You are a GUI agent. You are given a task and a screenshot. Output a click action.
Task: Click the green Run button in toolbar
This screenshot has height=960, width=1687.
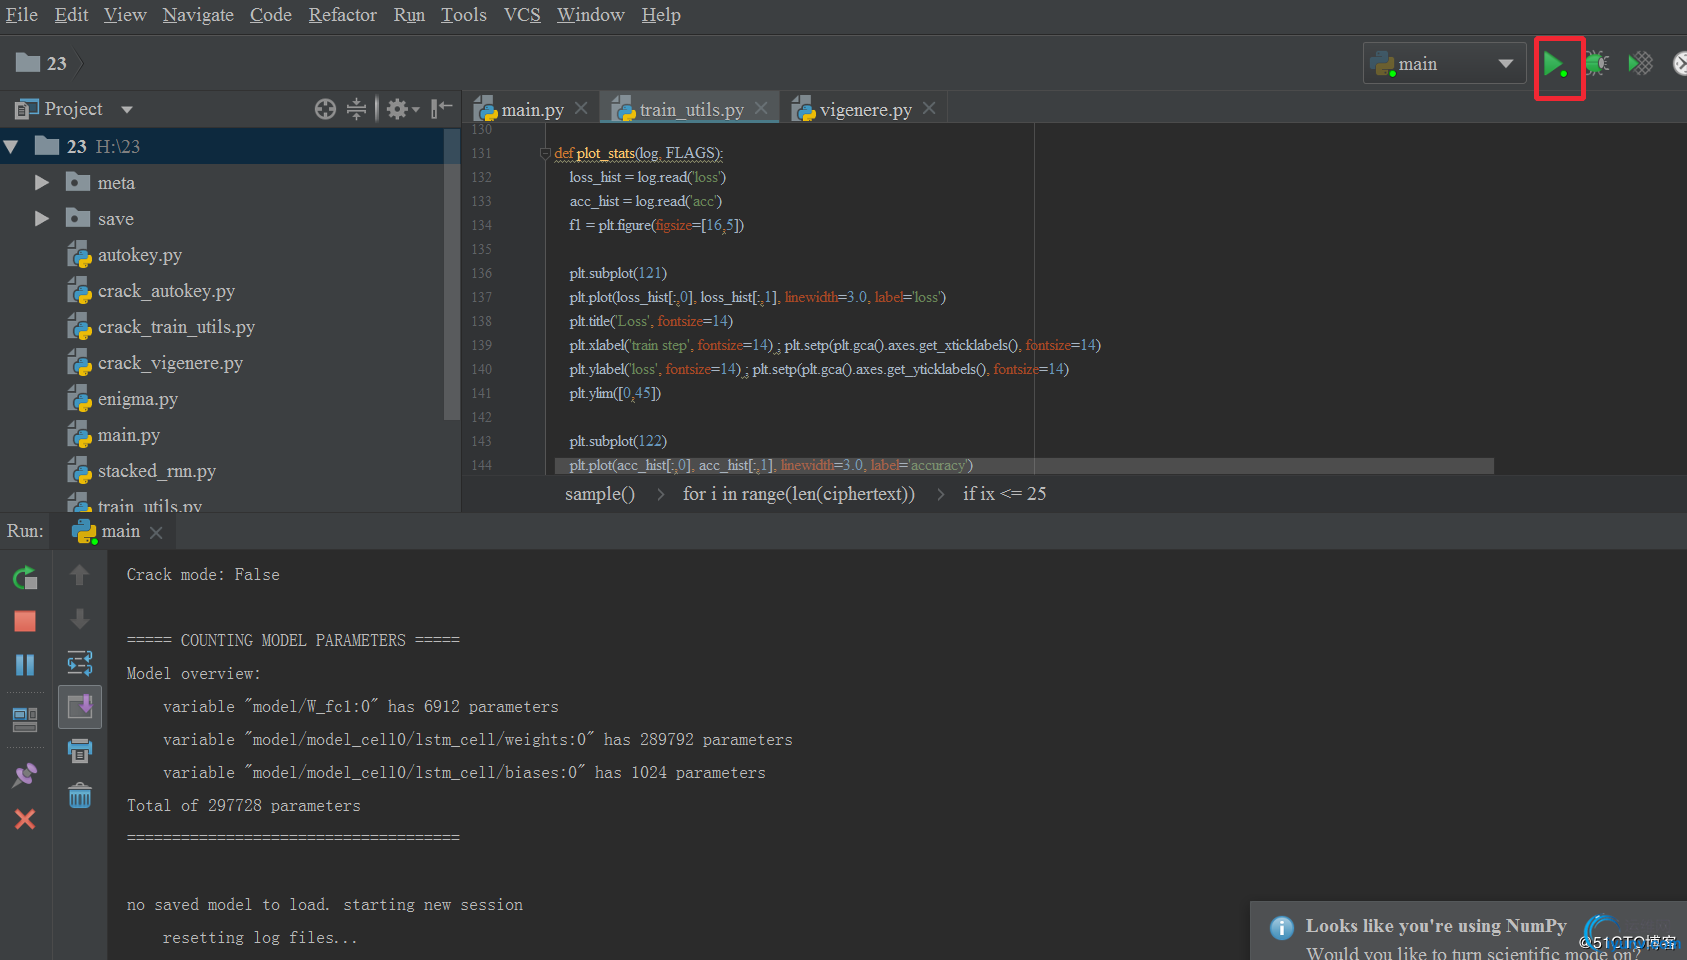[x=1553, y=64]
